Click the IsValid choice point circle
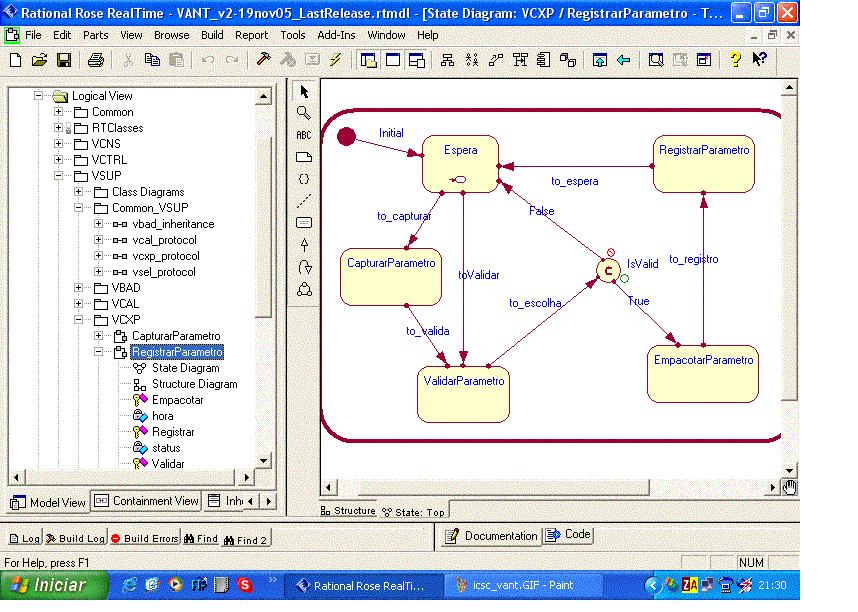858x612 pixels. click(x=608, y=270)
